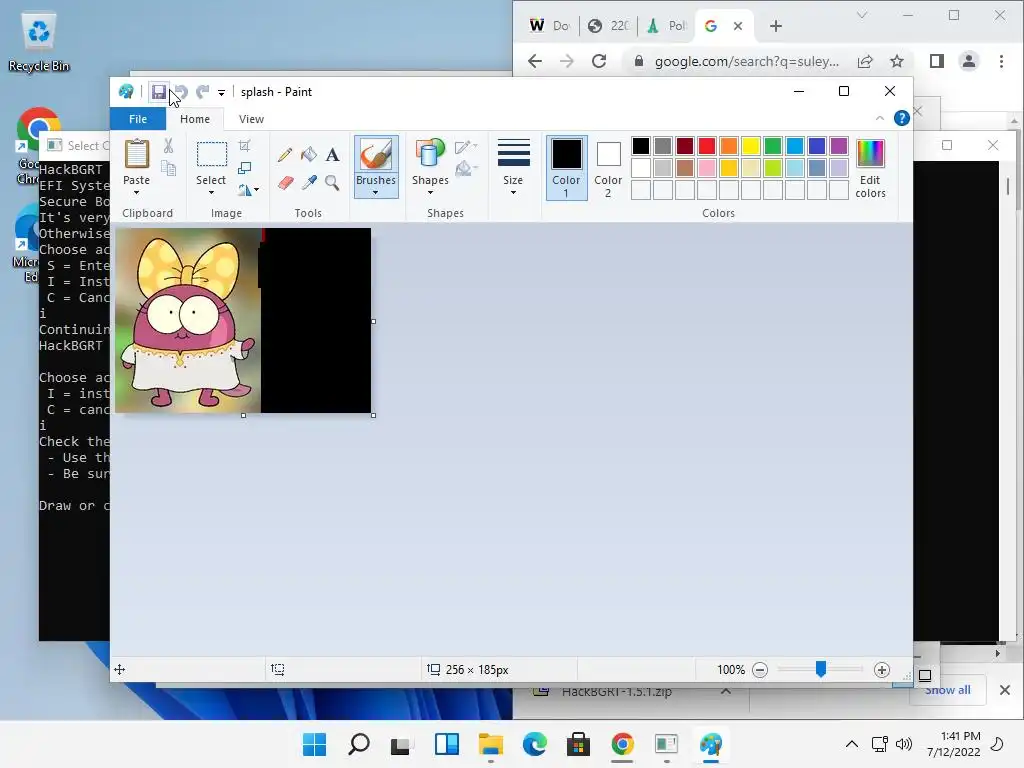
Task: Click the Chrome address bar
Action: tap(747, 61)
